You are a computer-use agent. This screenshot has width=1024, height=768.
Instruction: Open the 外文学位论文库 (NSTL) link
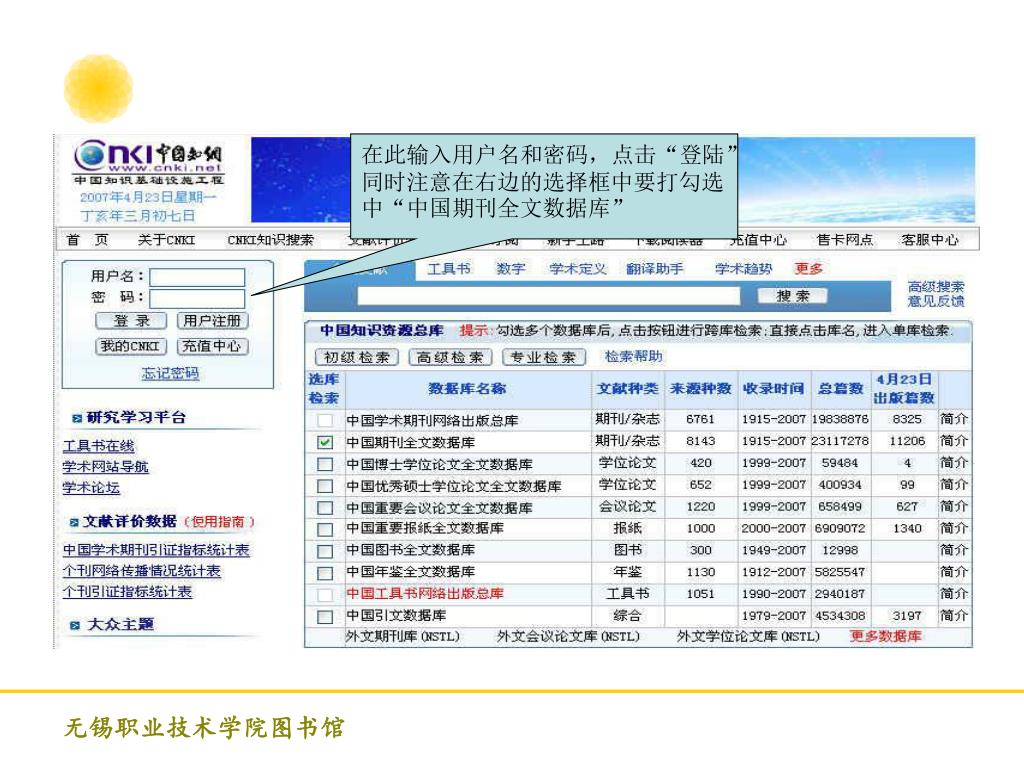[748, 636]
